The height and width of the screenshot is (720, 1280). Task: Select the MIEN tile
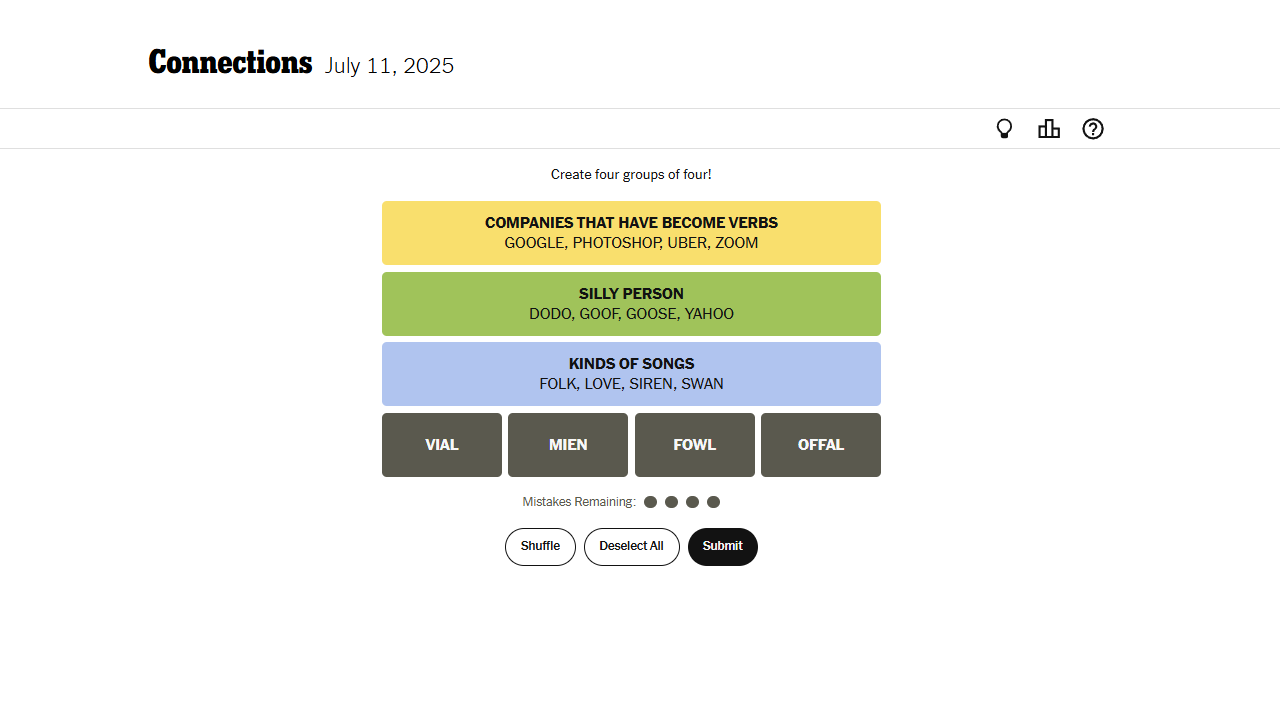568,445
